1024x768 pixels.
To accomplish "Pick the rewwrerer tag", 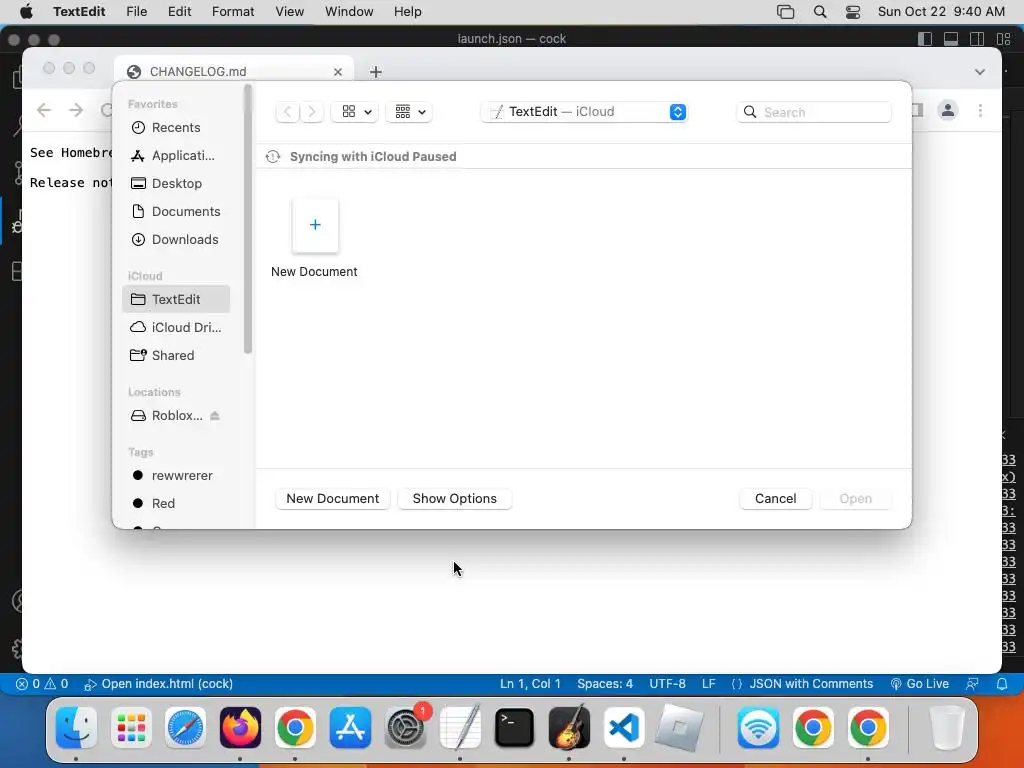I will pyautogui.click(x=175, y=475).
